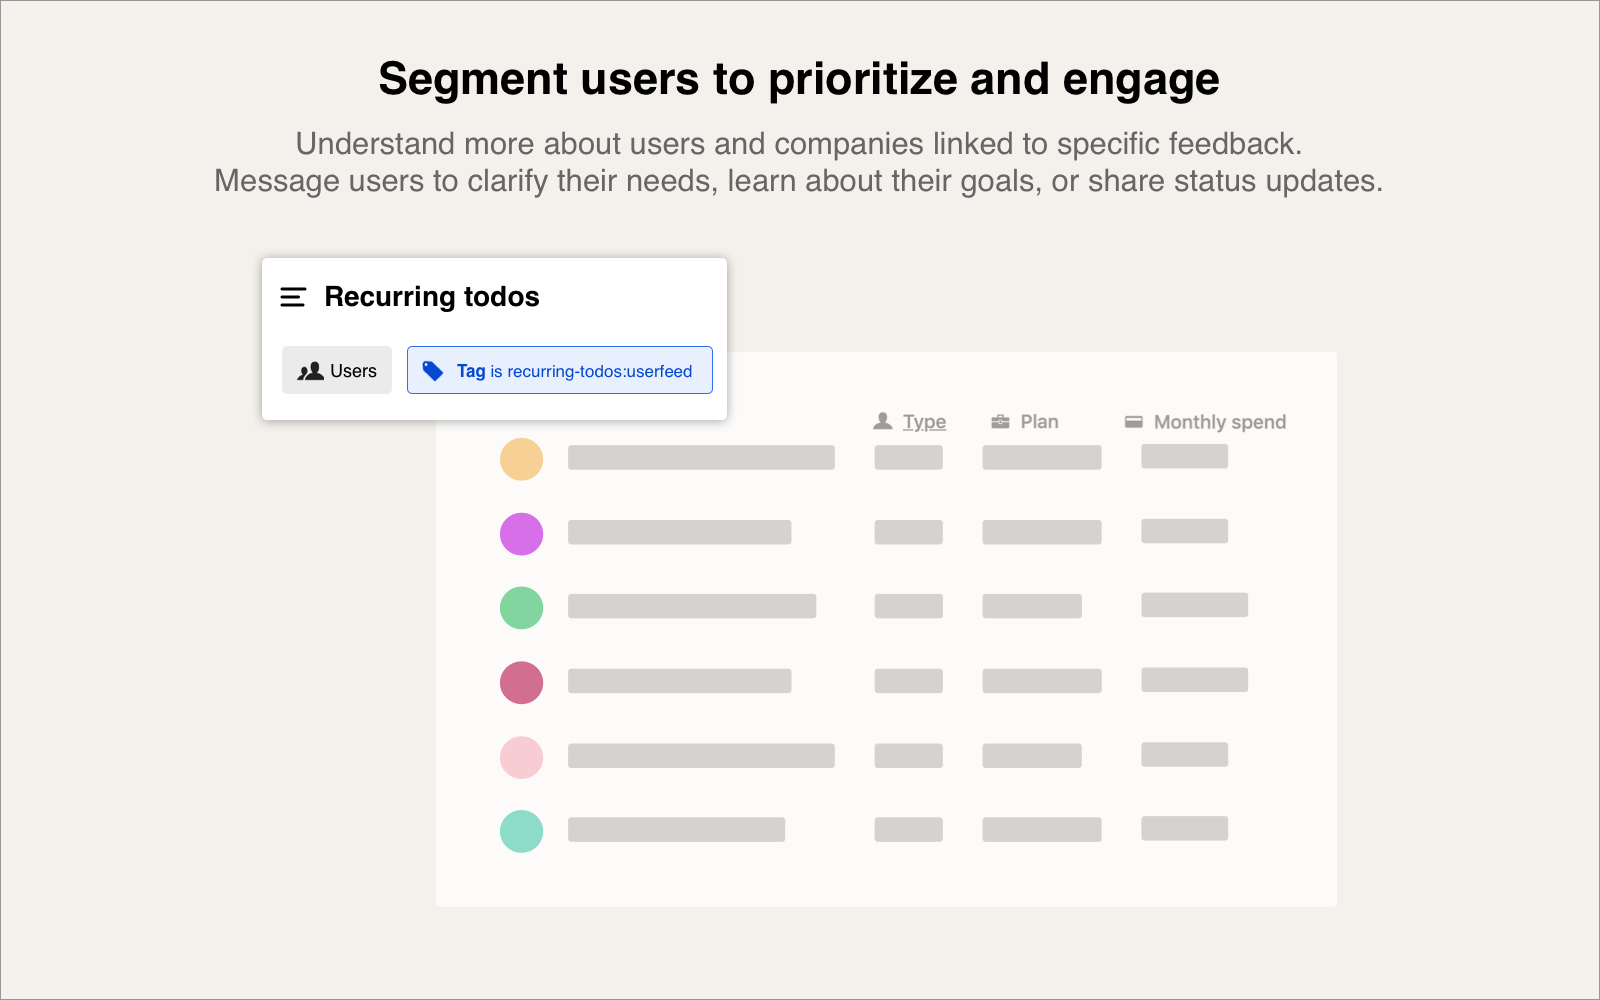
Task: Expand the Monthly spend column options
Action: [x=1219, y=421]
